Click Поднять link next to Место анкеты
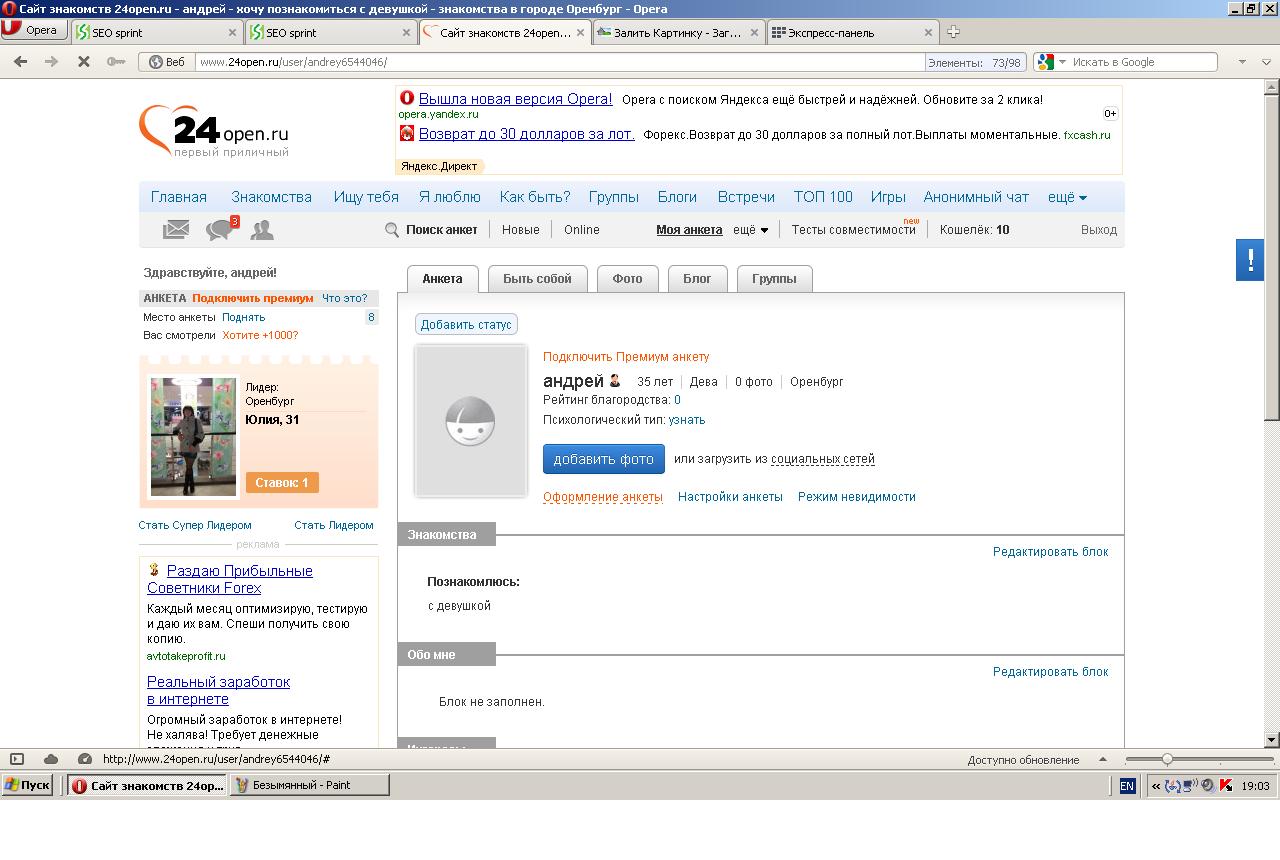This screenshot has height=860, width=1280. [x=243, y=317]
